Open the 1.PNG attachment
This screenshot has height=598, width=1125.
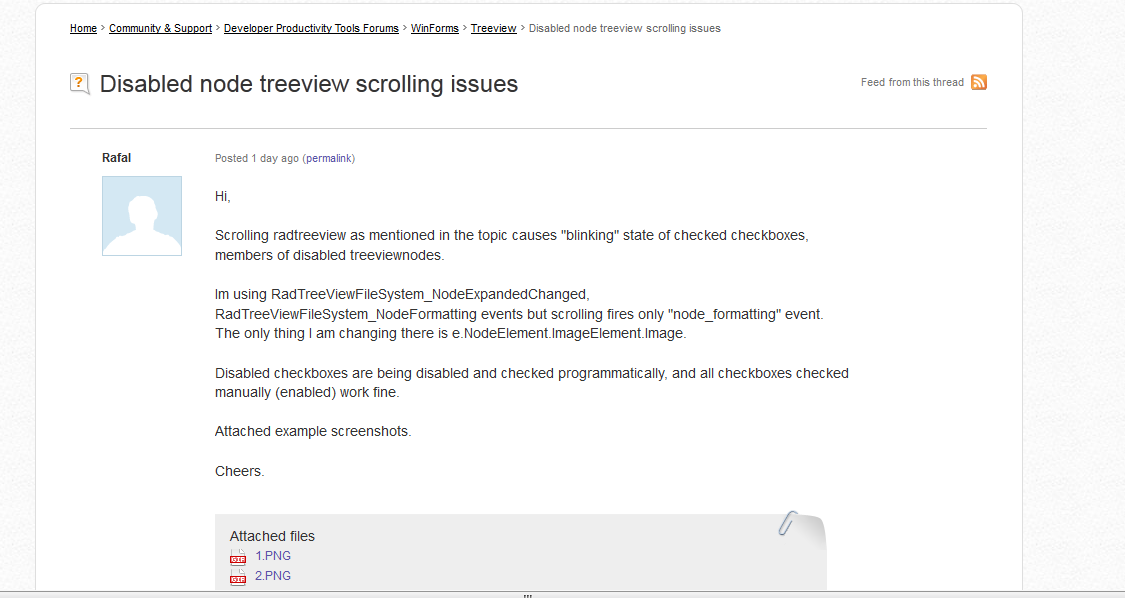(x=273, y=556)
